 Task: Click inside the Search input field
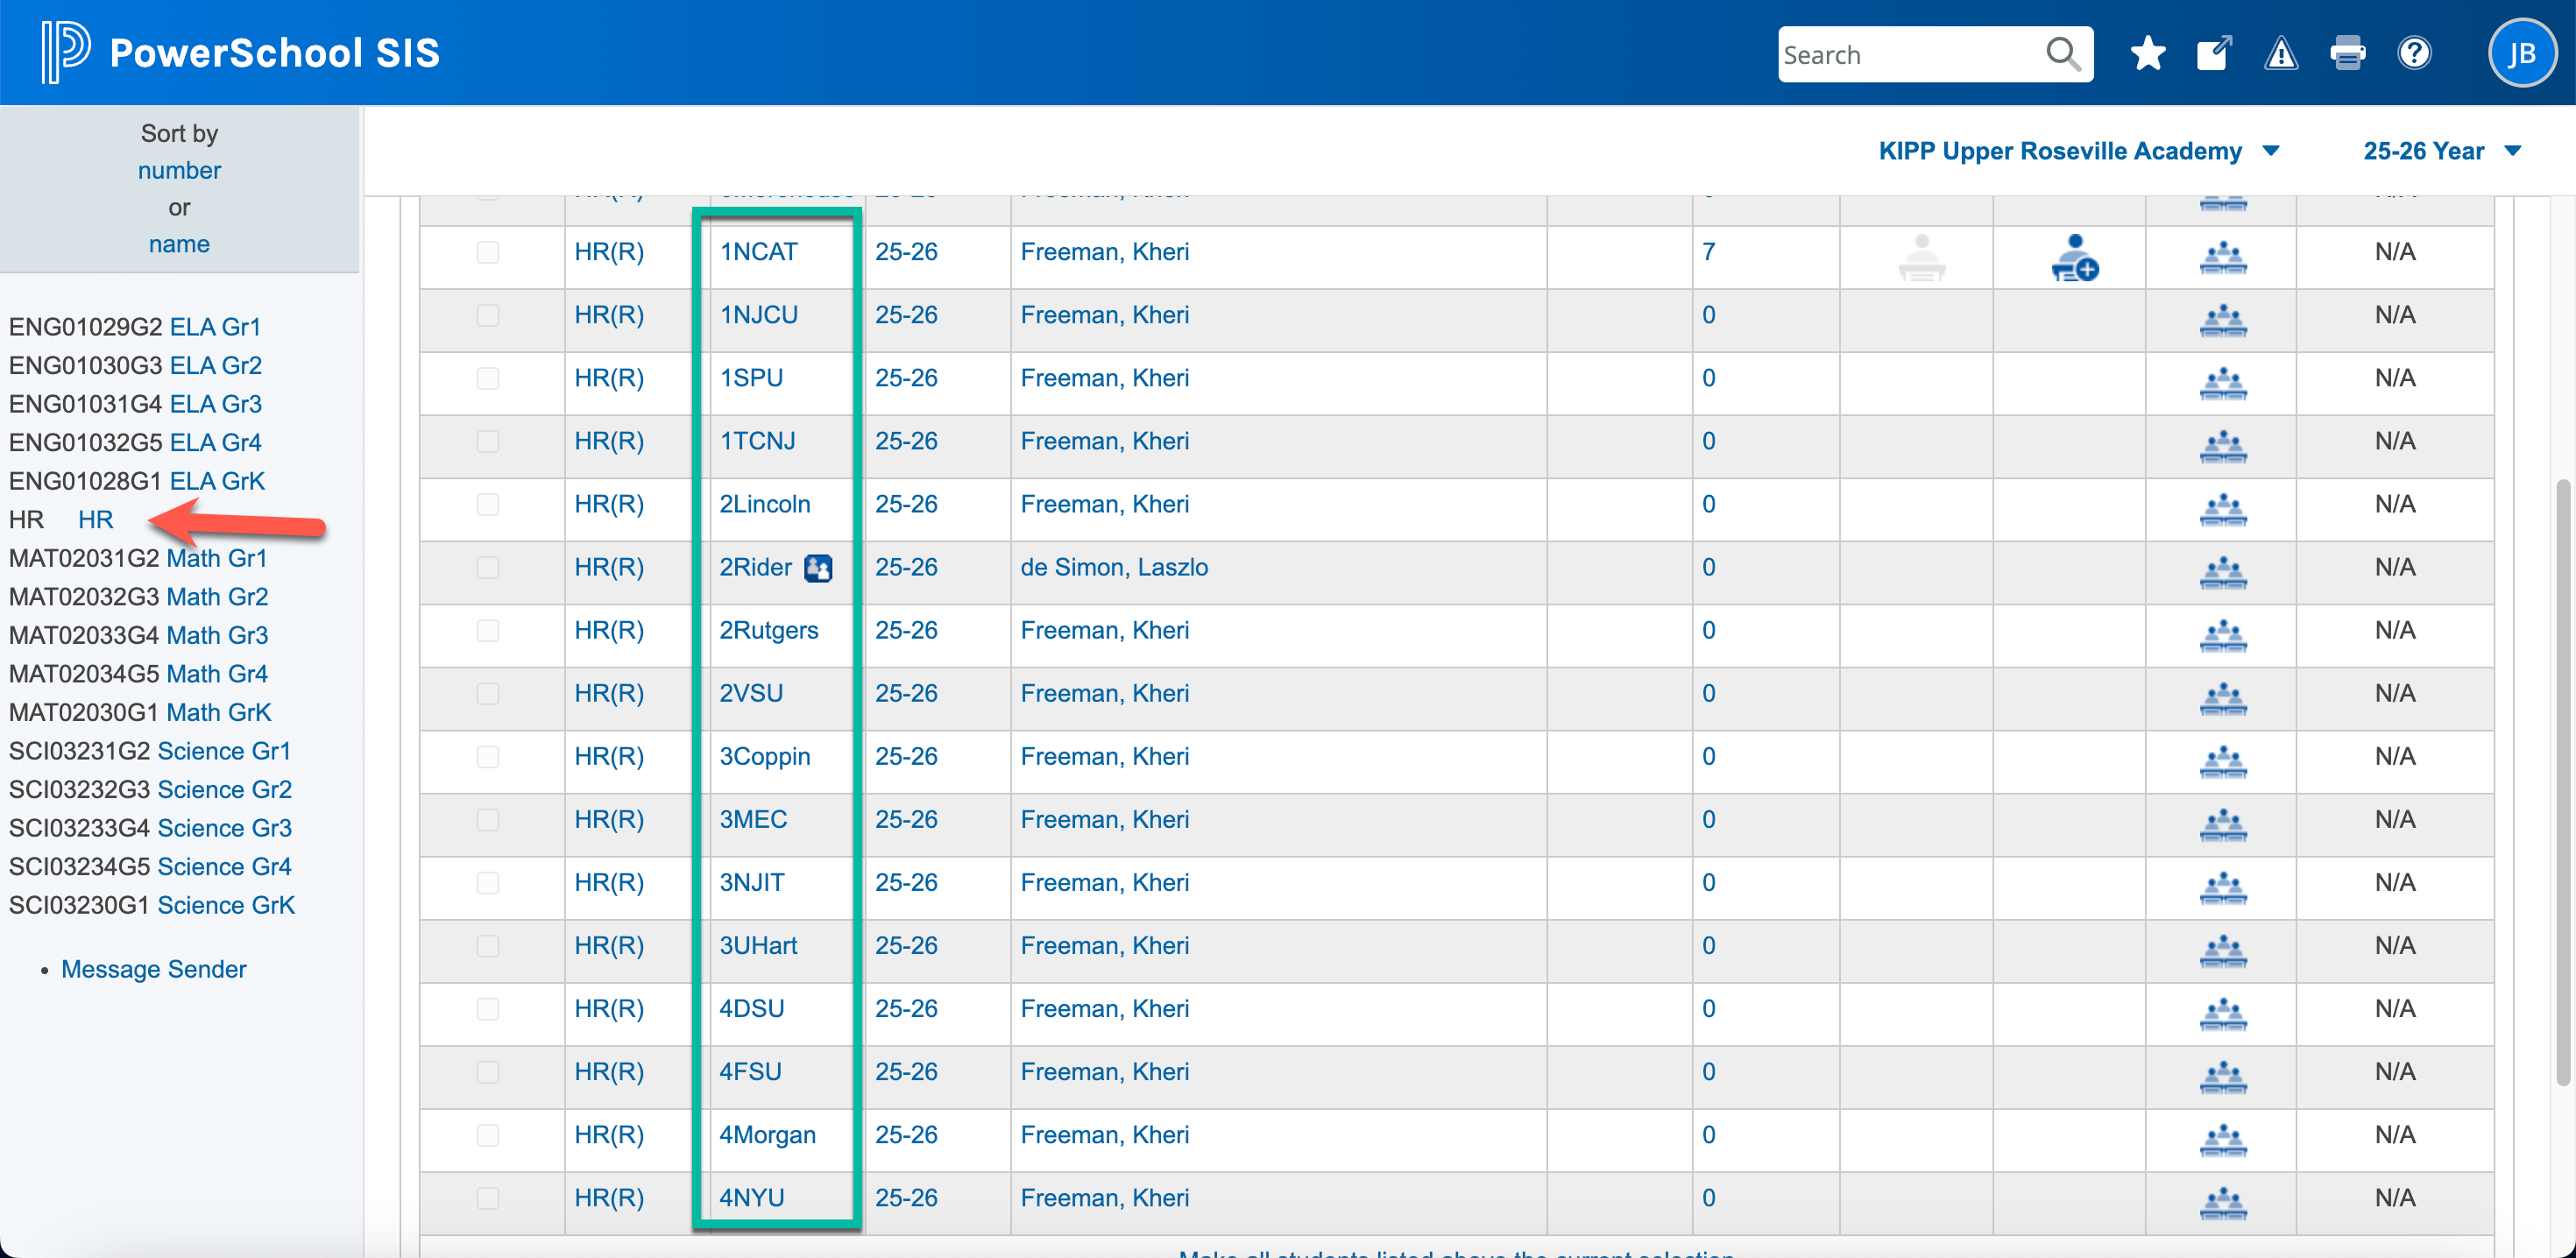tap(1910, 54)
